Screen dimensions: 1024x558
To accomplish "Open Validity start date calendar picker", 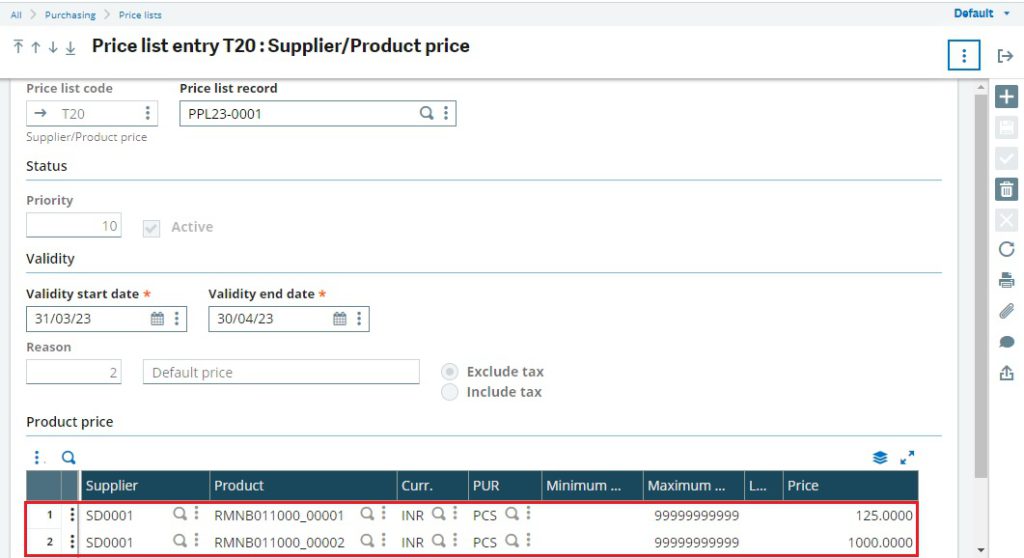I will pyautogui.click(x=157, y=319).
